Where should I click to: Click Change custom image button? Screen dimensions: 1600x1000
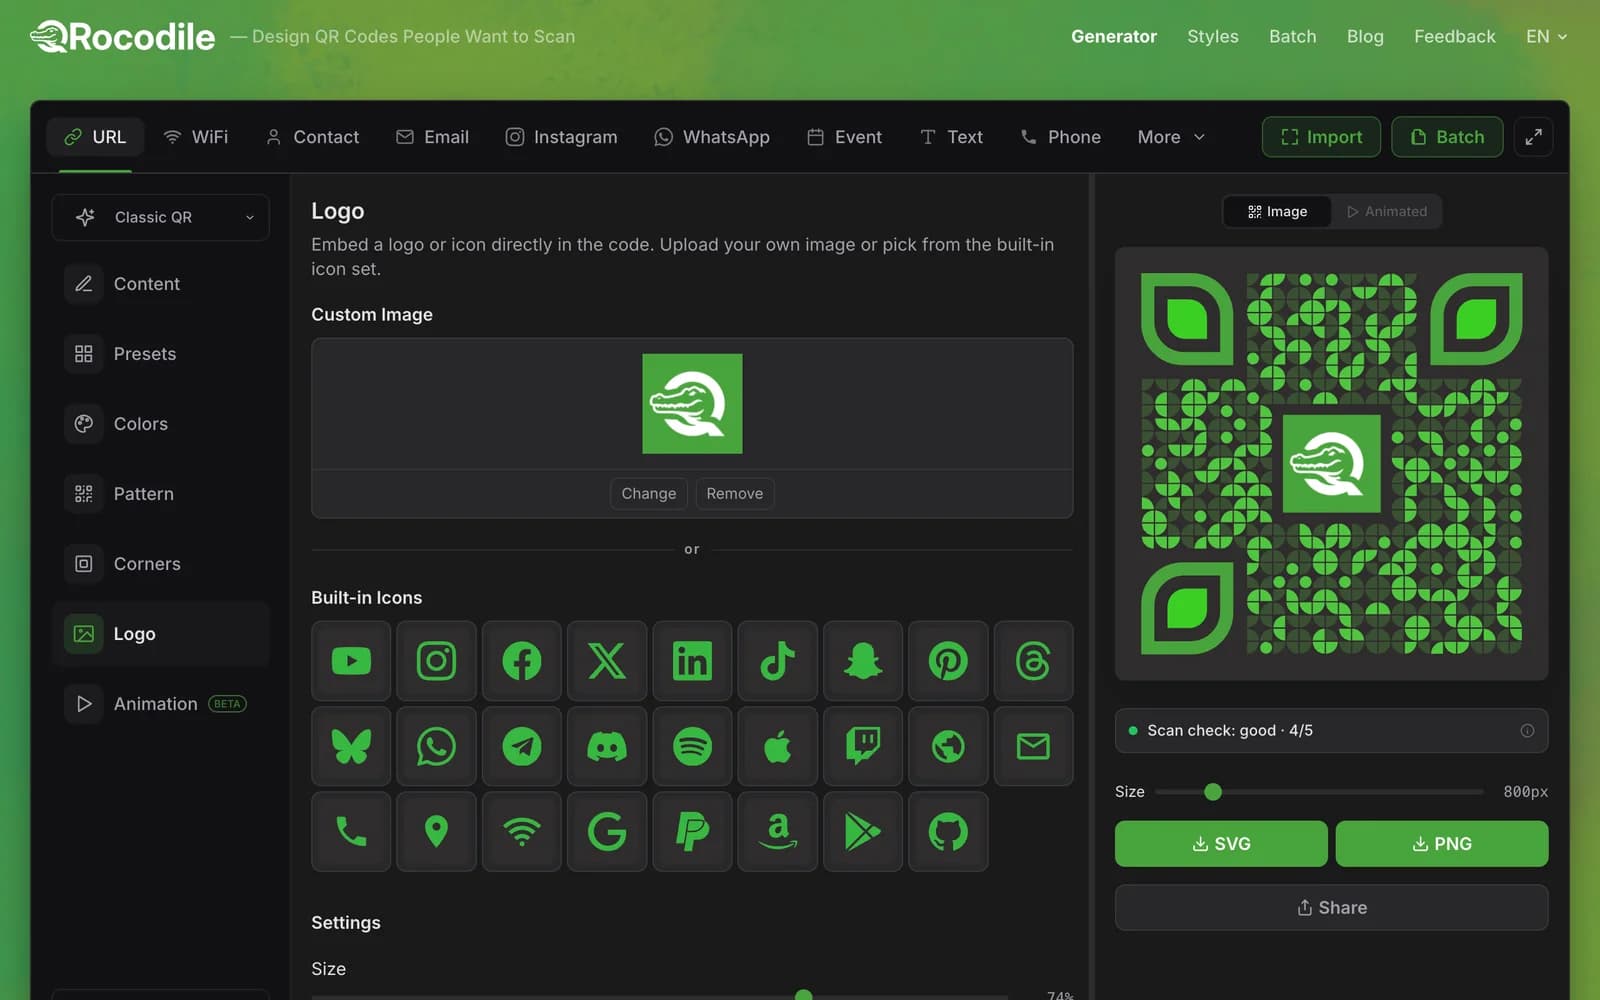(x=649, y=494)
